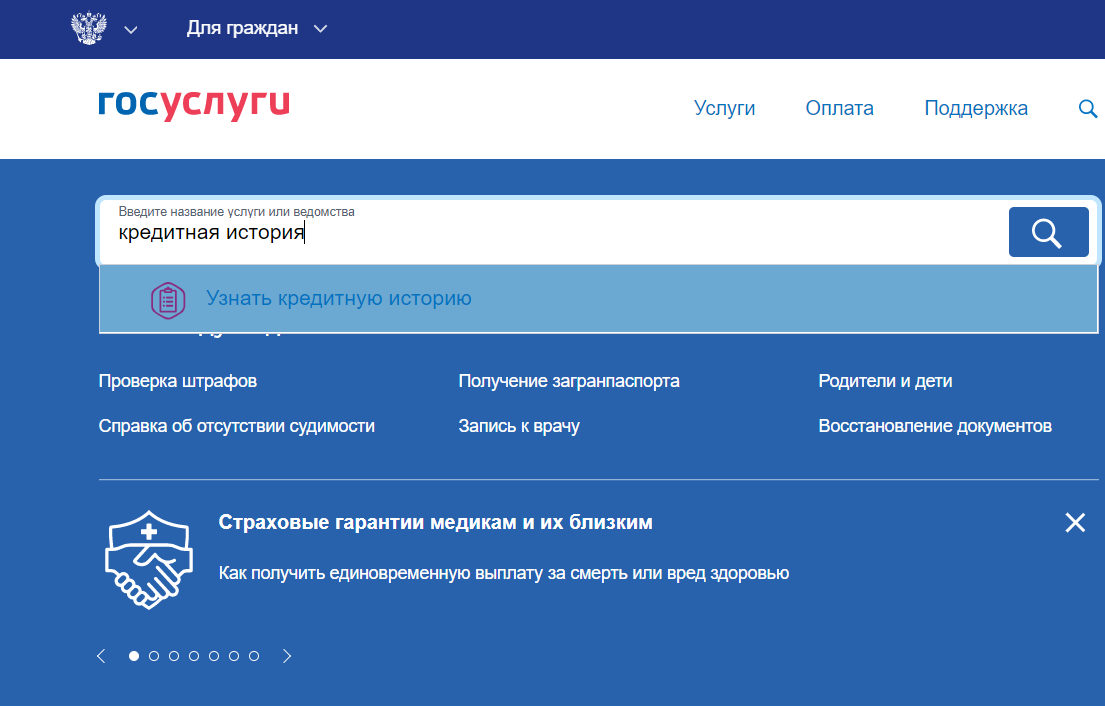Screen dimensions: 1105x708
Task: Close the banner with the X icon
Action: [x=1075, y=523]
